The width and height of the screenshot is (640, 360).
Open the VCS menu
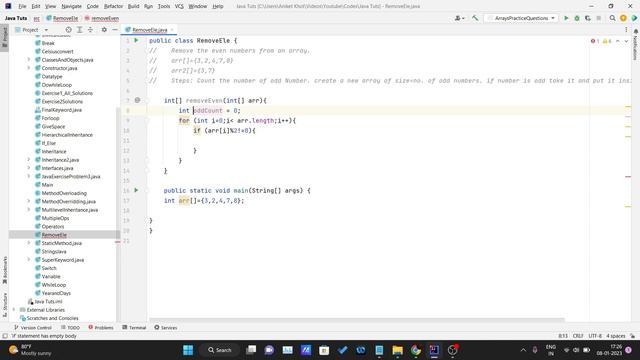click(x=179, y=6)
